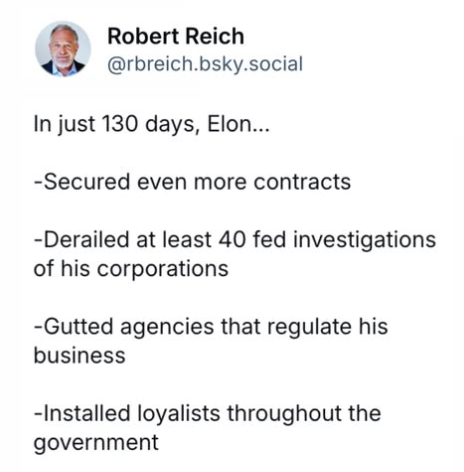The height and width of the screenshot is (472, 464).
Task: Open the @rbreich.bsky.social handle link
Action: (205, 64)
